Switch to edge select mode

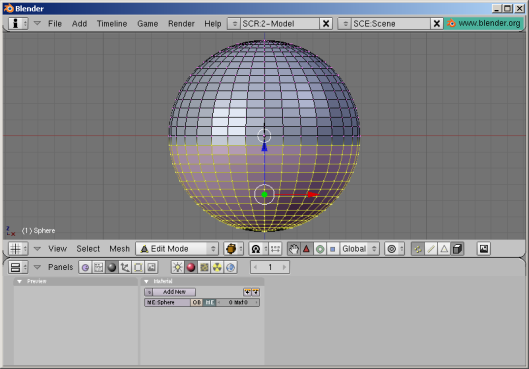[x=431, y=249]
